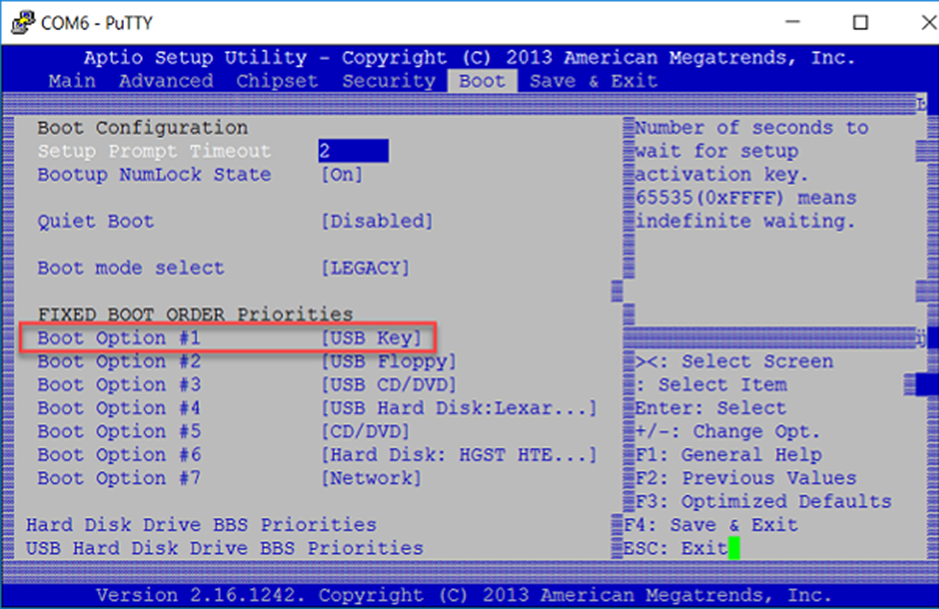Image resolution: width=939 pixels, height=609 pixels.
Task: Change Boot mode select [LEGACY] option
Action: [x=364, y=269]
